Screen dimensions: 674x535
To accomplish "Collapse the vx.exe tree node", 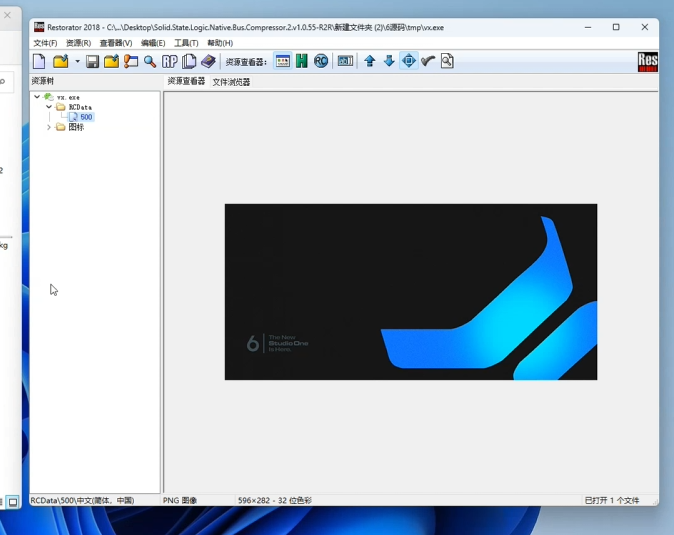I will click(37, 97).
